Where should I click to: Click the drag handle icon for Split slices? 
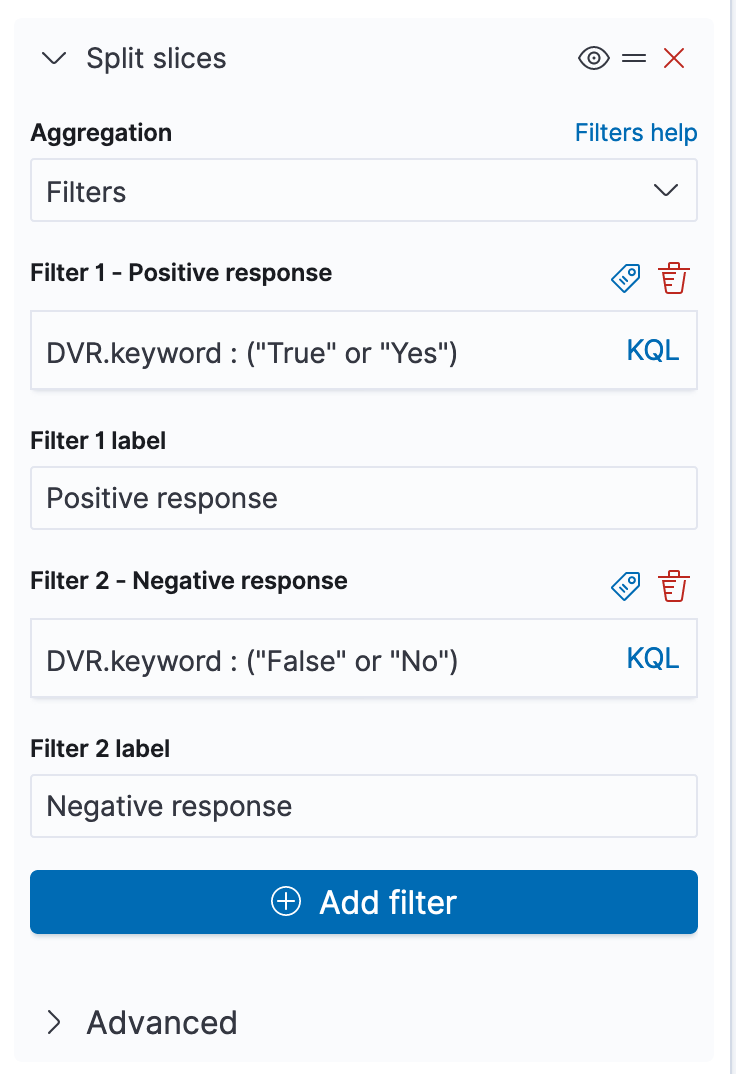634,59
